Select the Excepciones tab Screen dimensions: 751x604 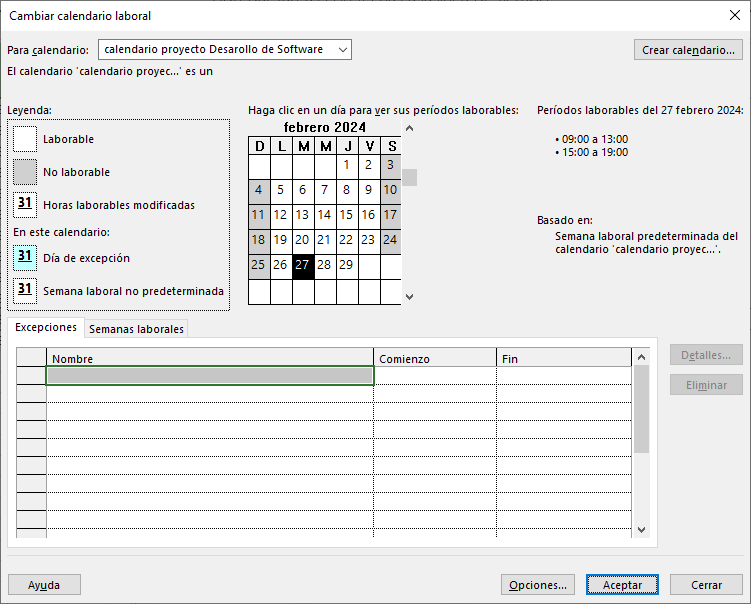(x=46, y=328)
